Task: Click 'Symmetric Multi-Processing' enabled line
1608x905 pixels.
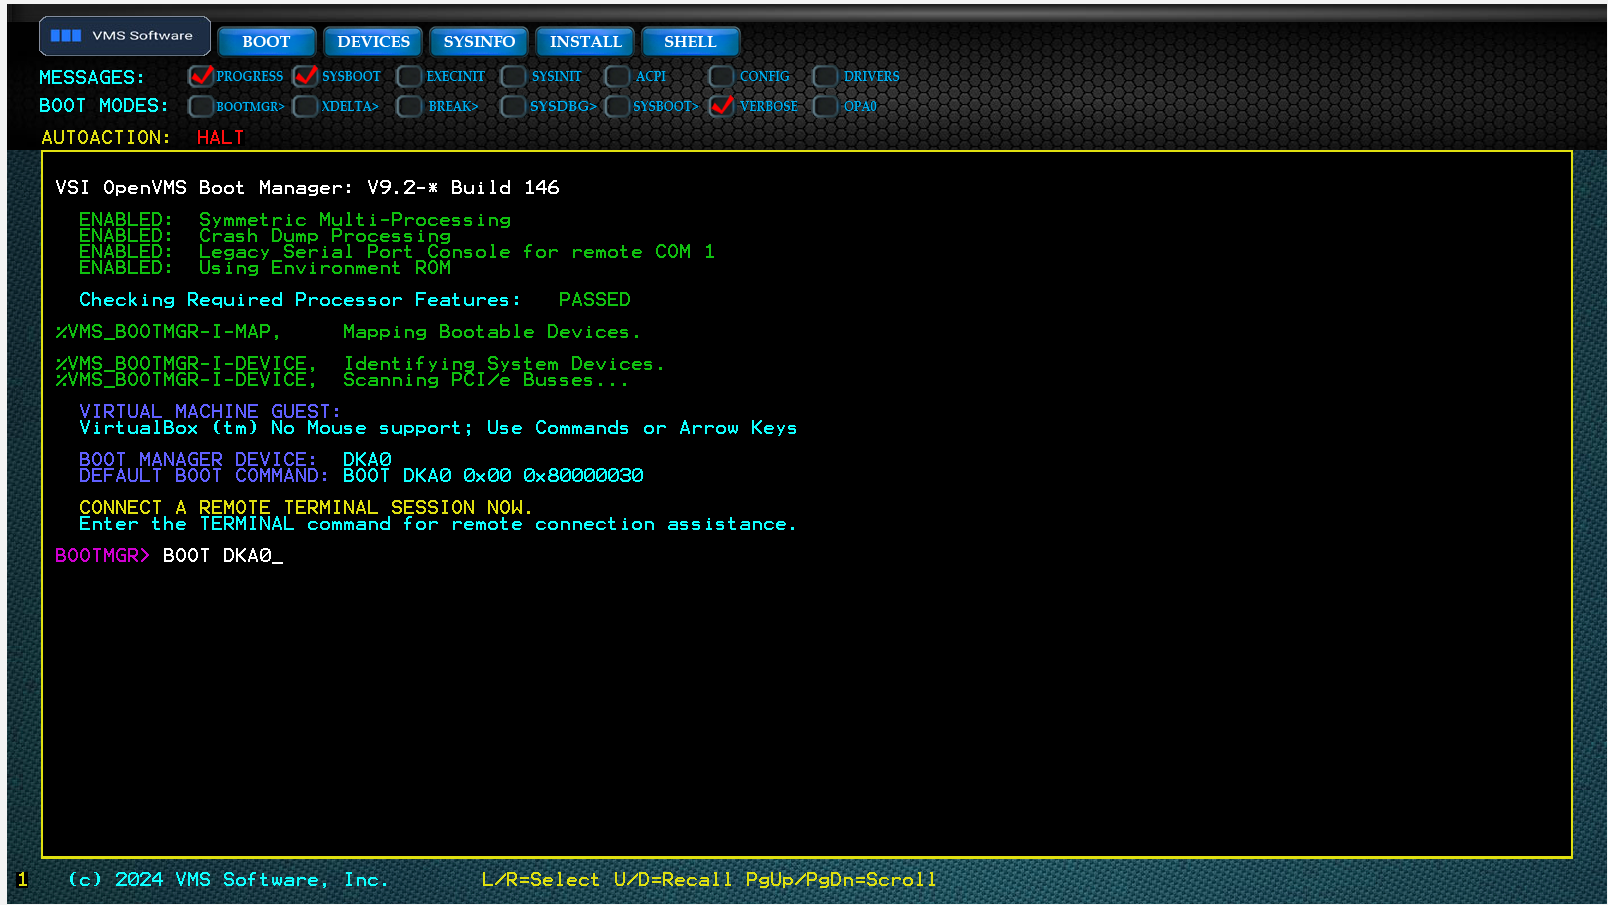Action: [295, 219]
